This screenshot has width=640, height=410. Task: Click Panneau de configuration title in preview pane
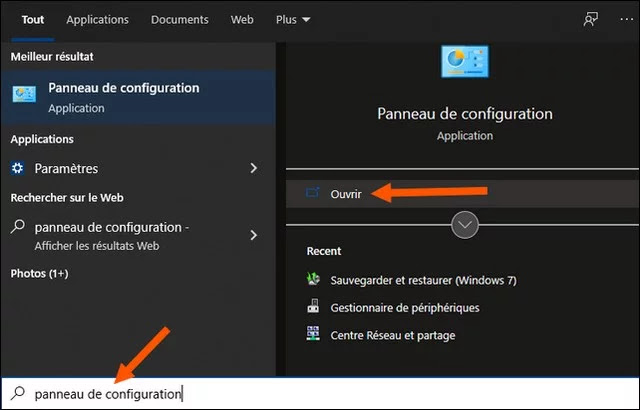[465, 113]
